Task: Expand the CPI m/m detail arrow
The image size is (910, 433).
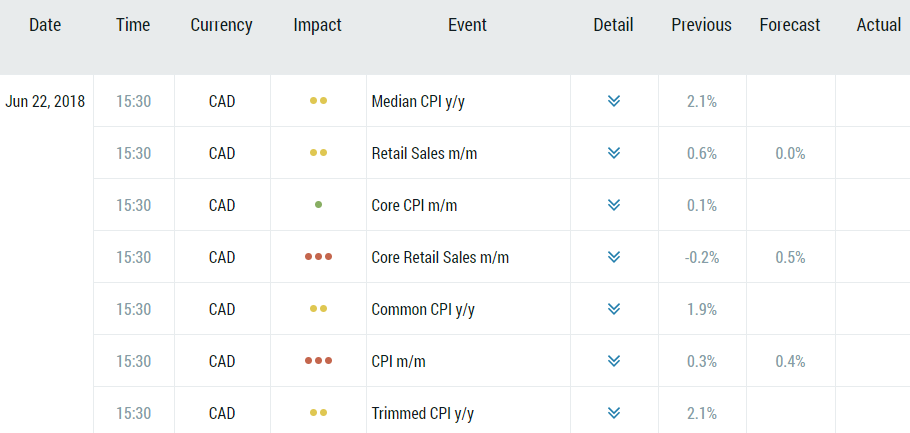Action: (614, 361)
